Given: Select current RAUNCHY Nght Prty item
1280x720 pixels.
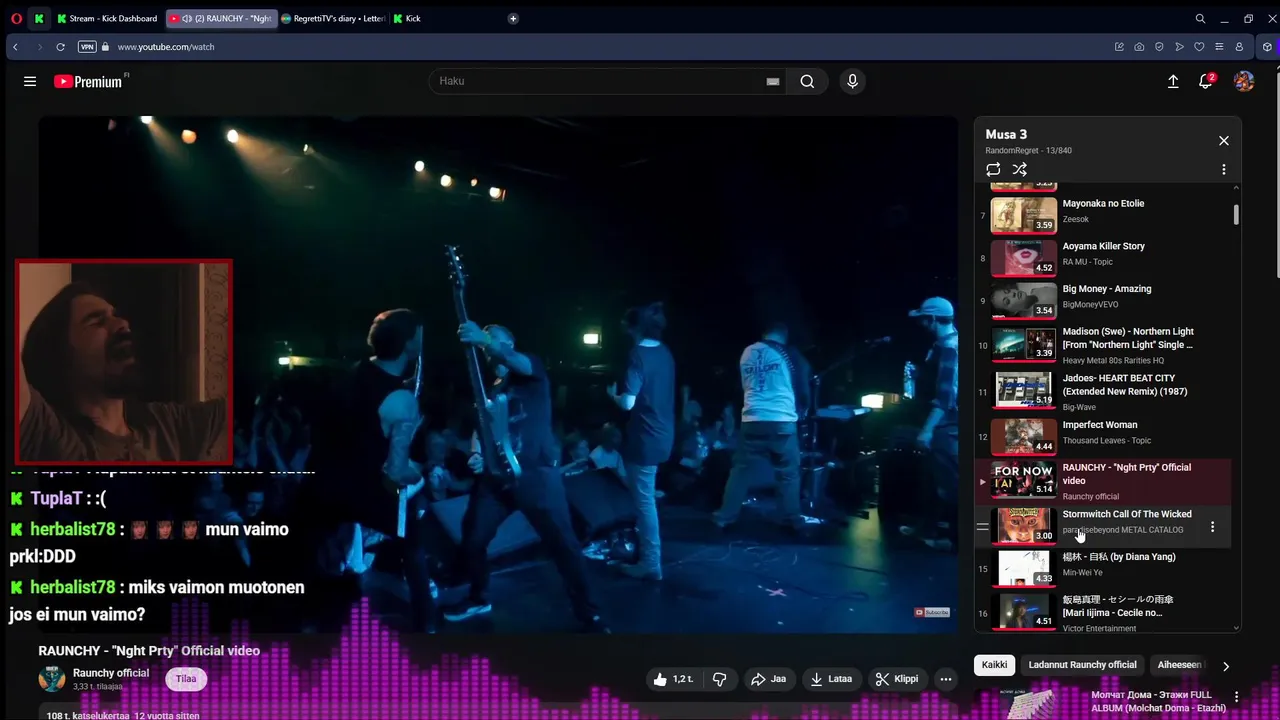Looking at the screenshot, I should (x=1103, y=481).
